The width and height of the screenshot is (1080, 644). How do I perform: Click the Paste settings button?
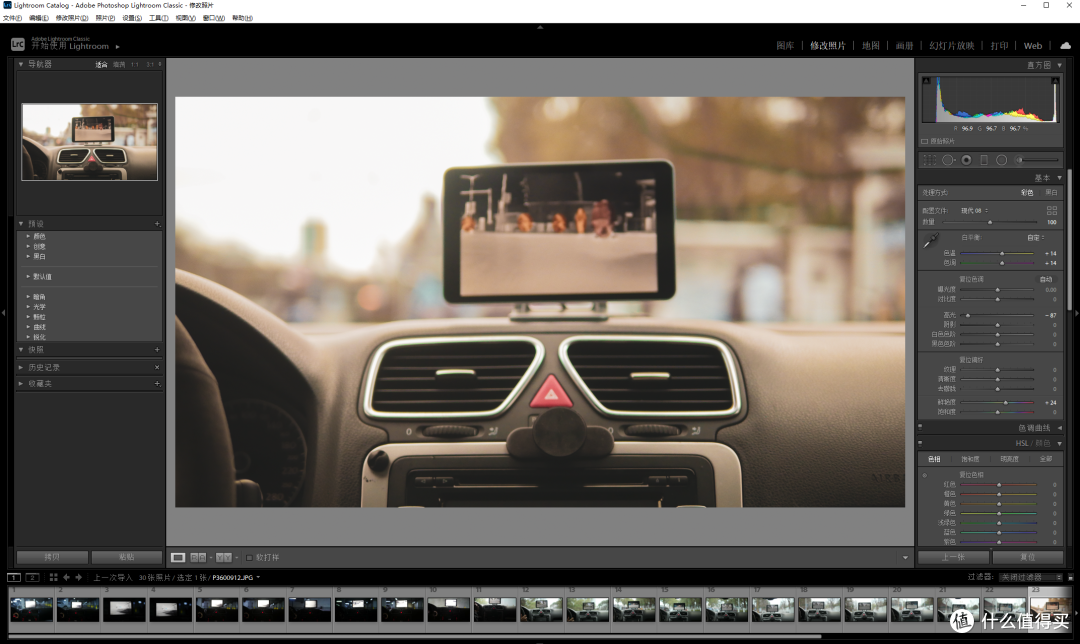coord(127,557)
